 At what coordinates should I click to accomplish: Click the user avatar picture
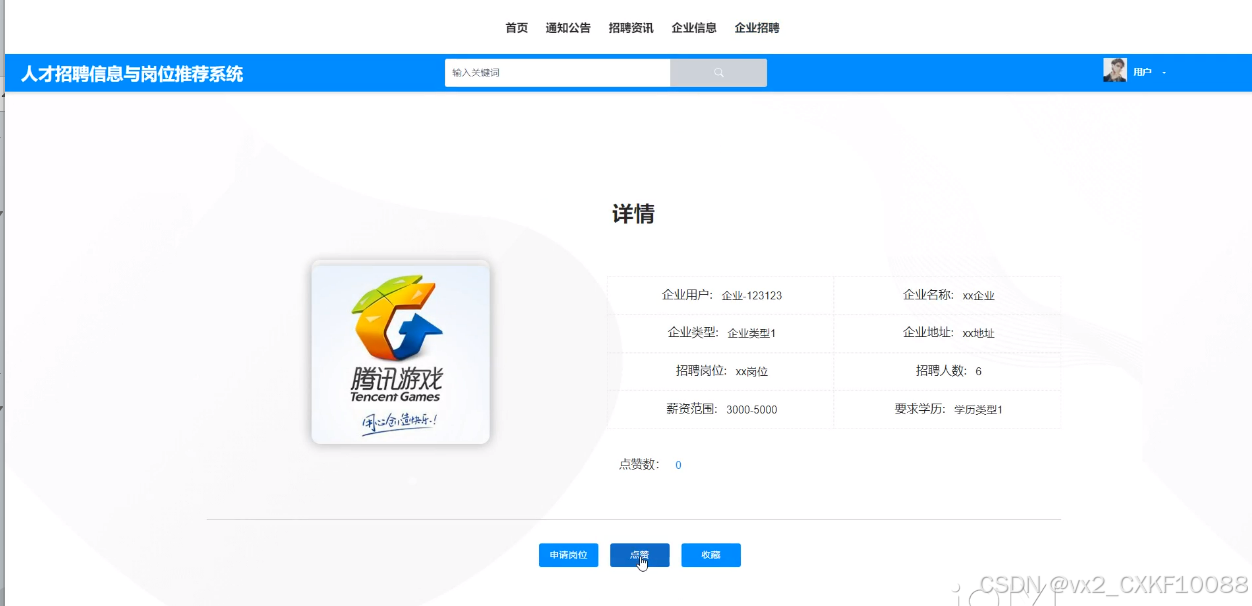(x=1115, y=70)
